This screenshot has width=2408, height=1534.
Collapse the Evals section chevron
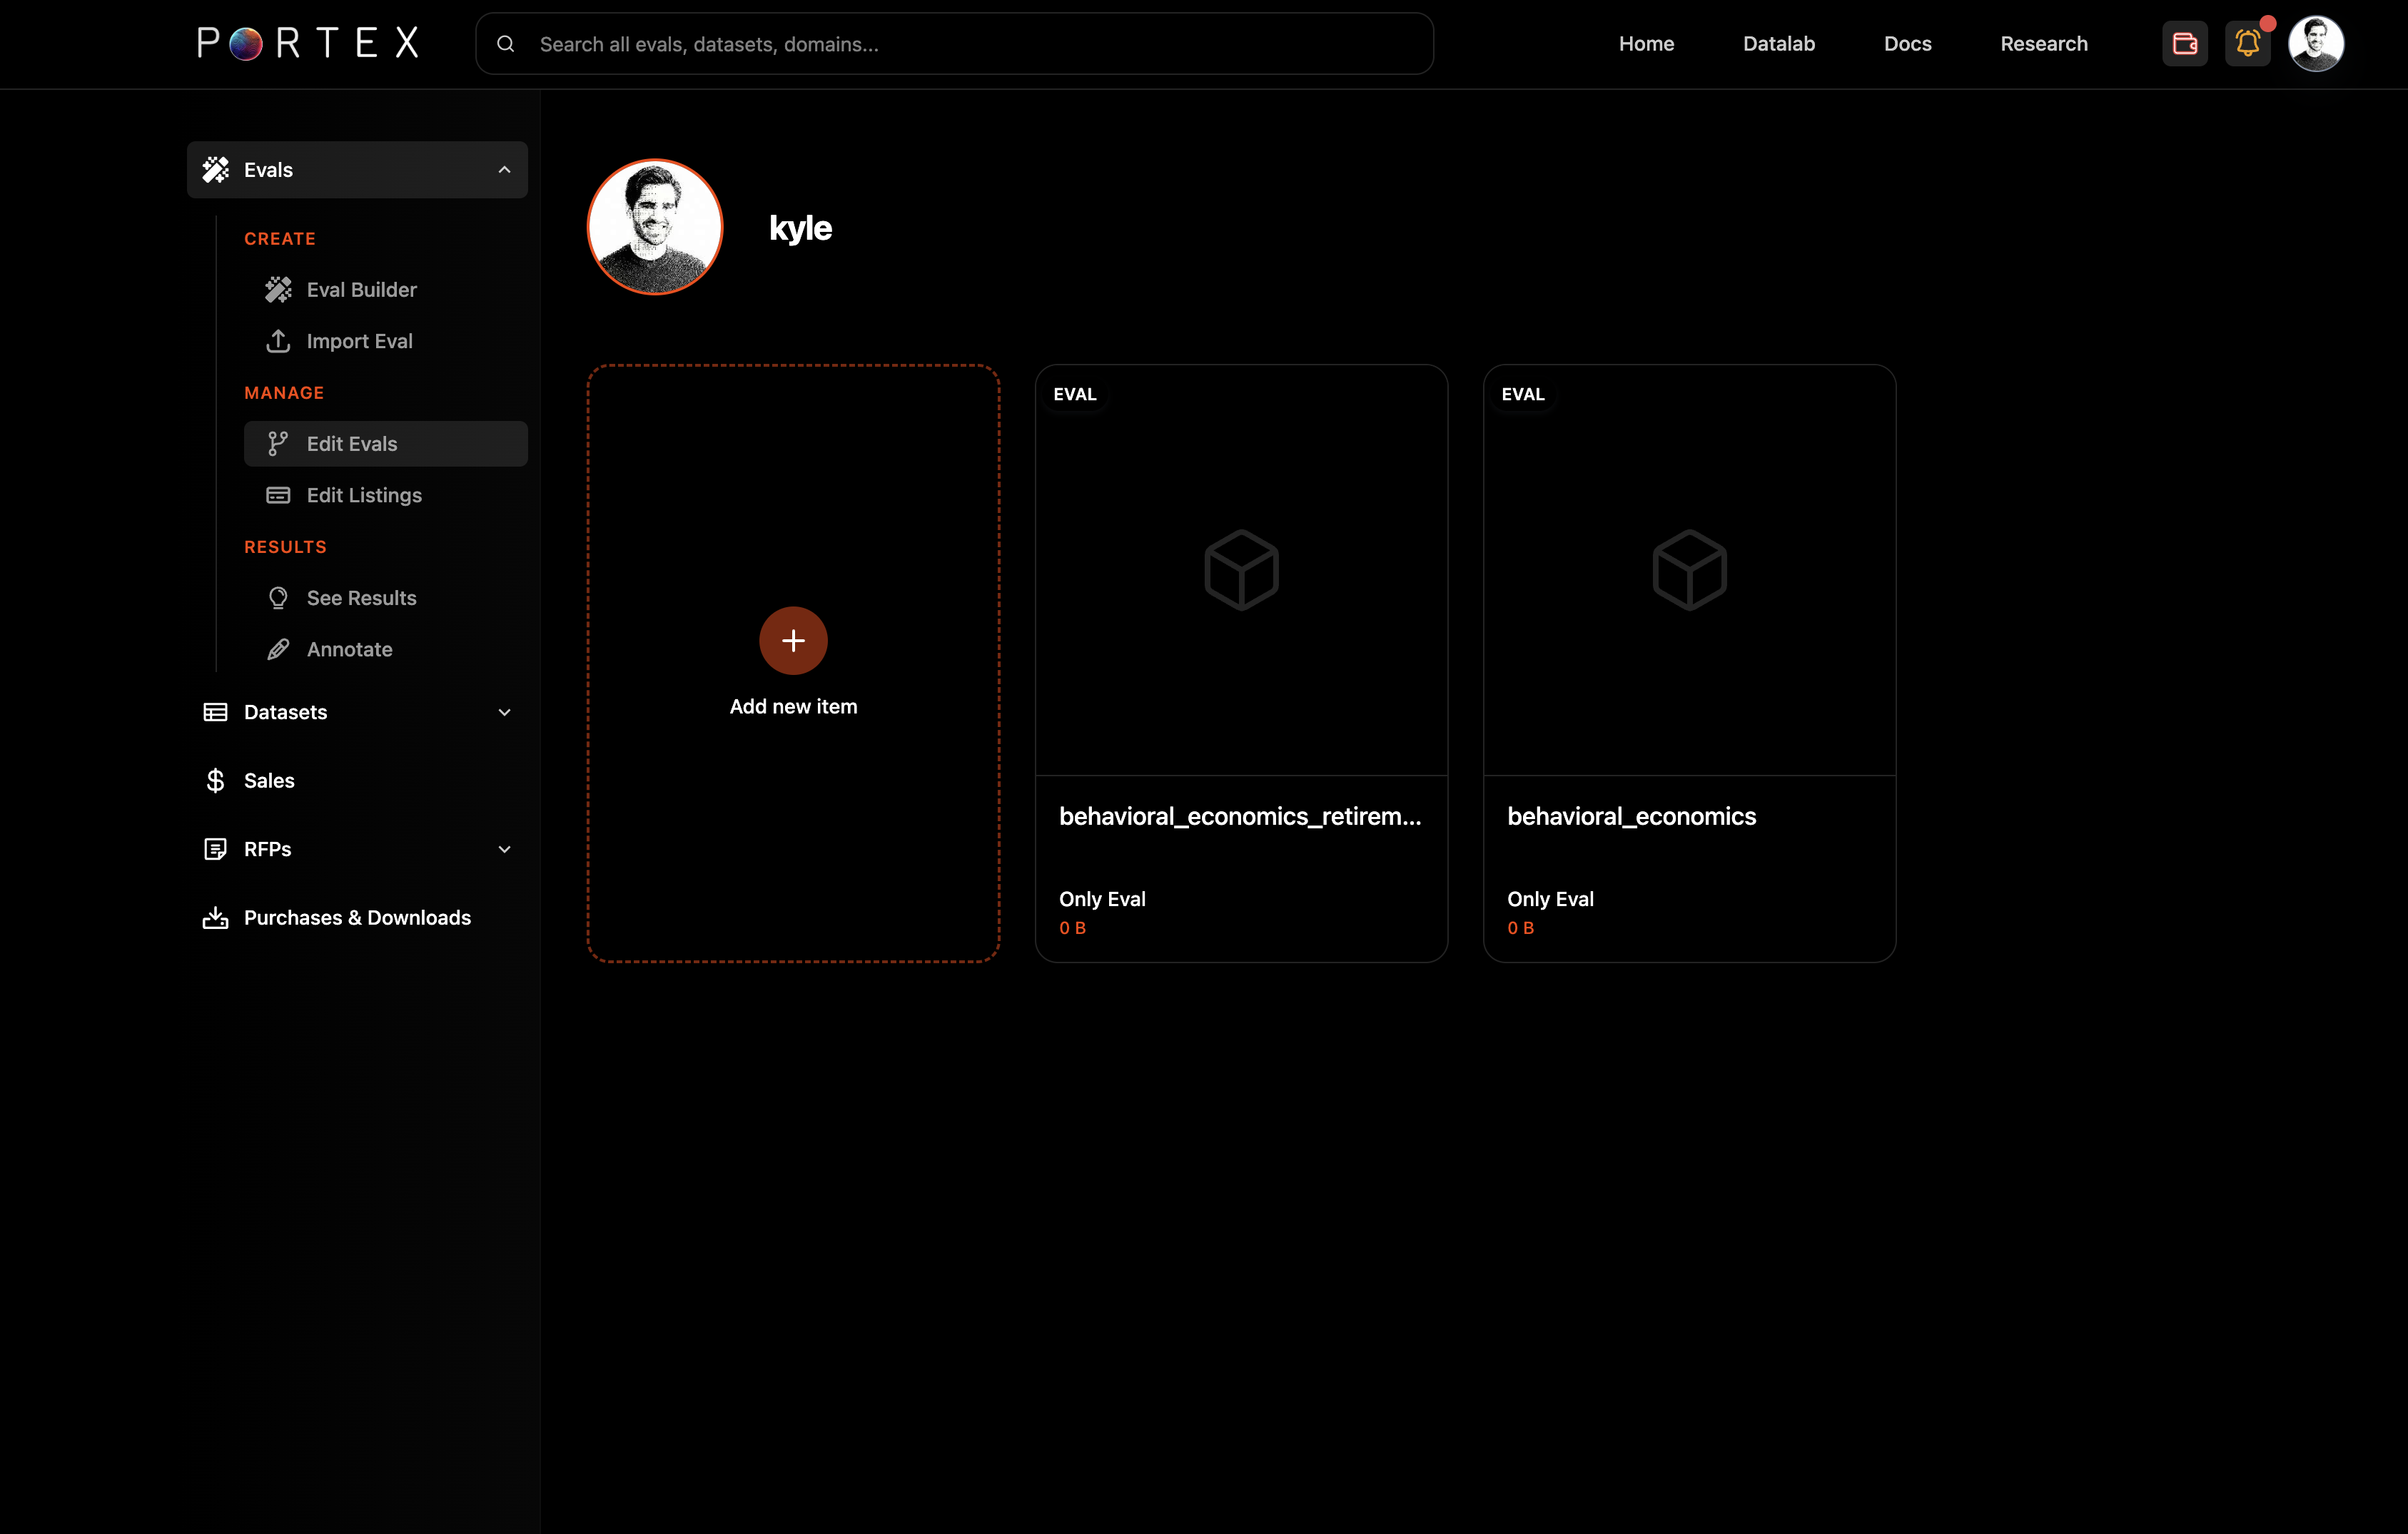point(504,170)
